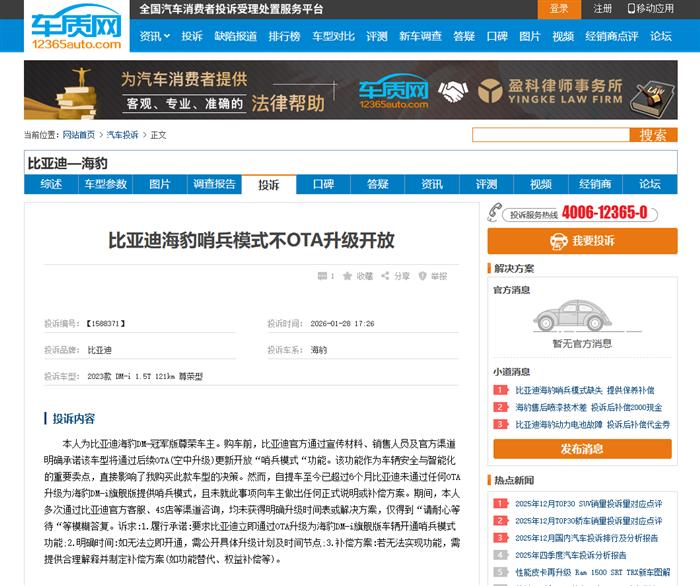Click the 收藏 star icon
The height and width of the screenshot is (586, 700).
click(346, 276)
